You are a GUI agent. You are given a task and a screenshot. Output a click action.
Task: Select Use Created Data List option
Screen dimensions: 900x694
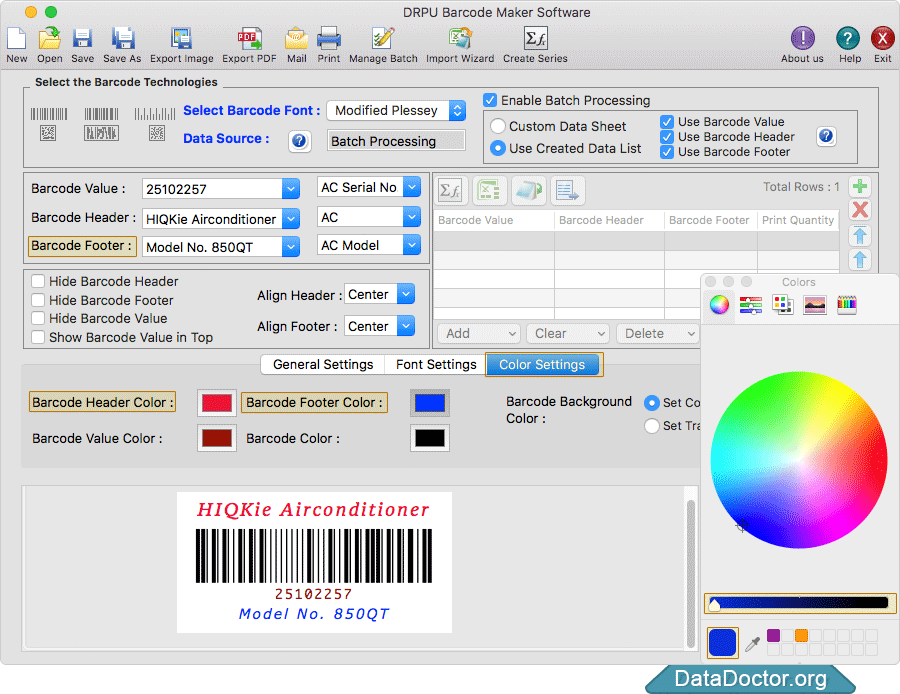click(x=498, y=148)
